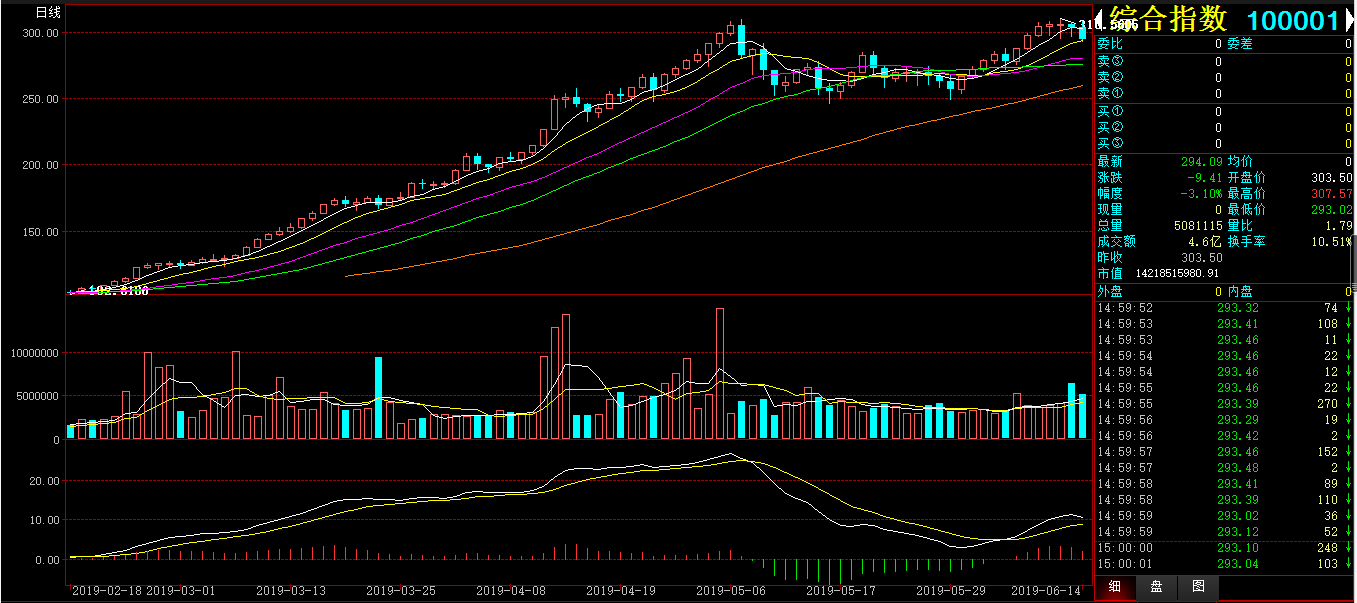The image size is (1357, 603).
Task: Select tick row 15:00:00 at 293.10
Action: tap(1224, 548)
